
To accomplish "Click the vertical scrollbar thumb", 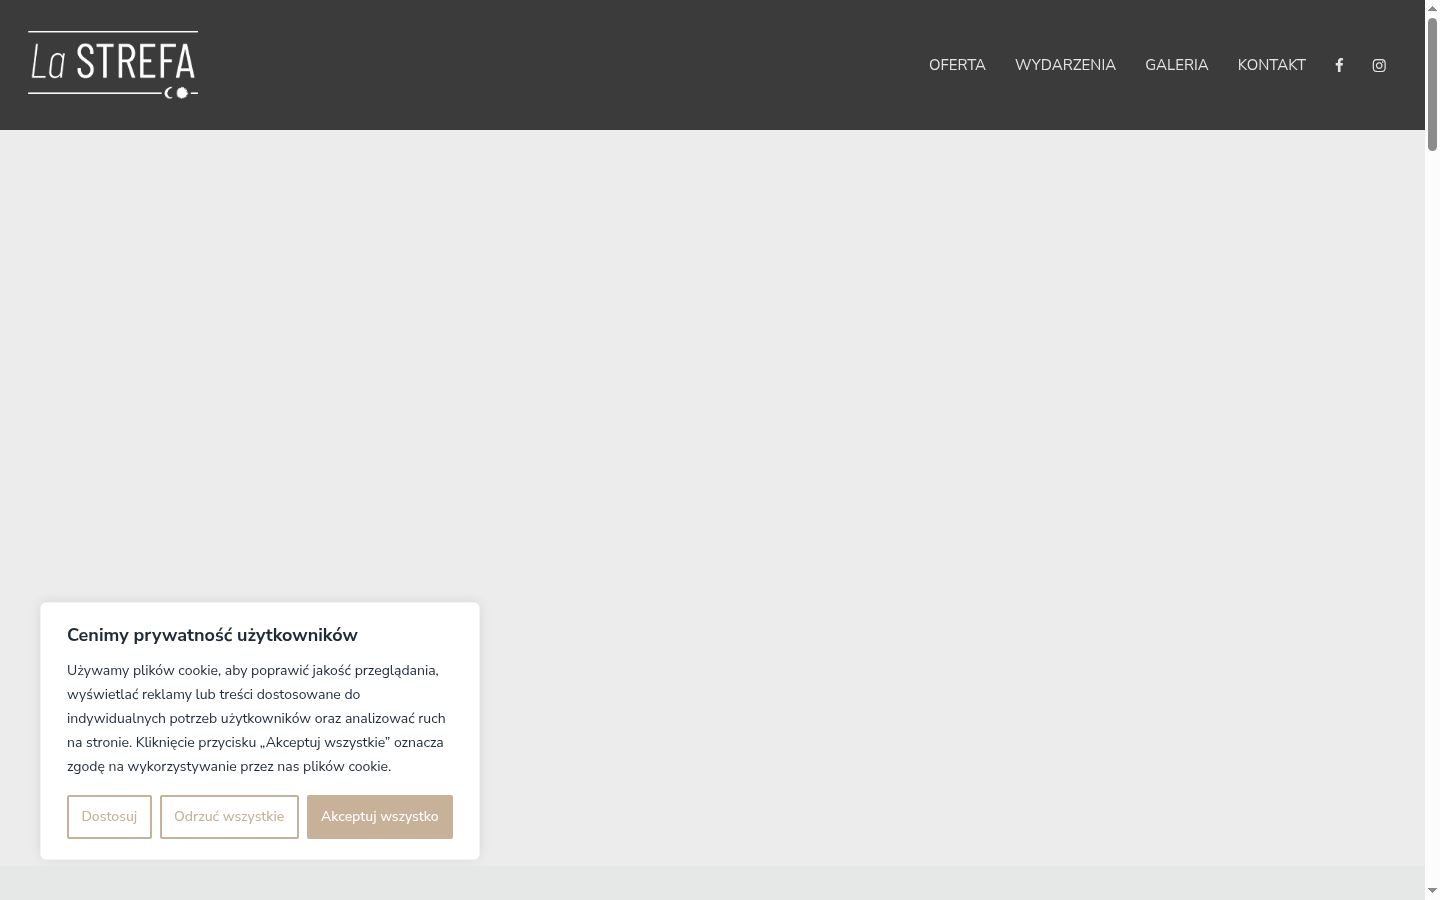I will [x=1432, y=85].
